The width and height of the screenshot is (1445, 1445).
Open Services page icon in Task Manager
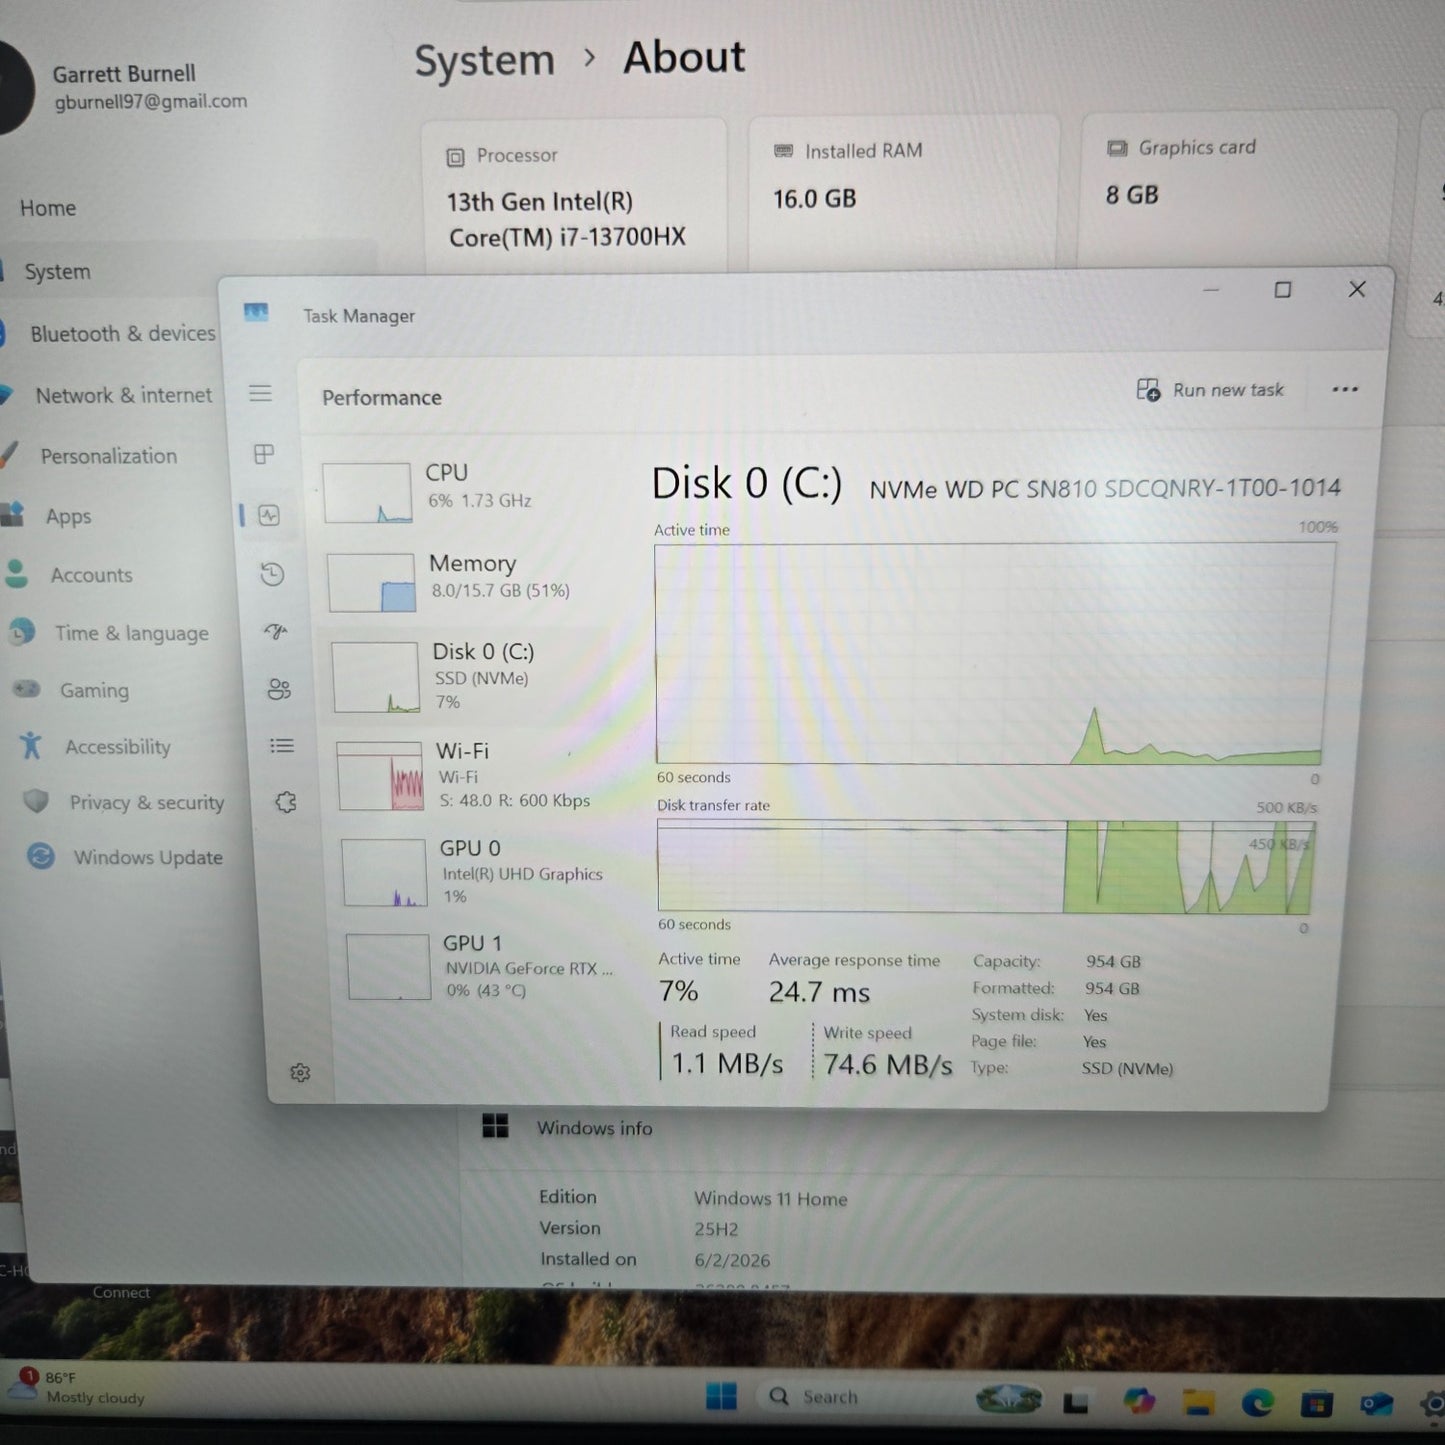(x=286, y=802)
